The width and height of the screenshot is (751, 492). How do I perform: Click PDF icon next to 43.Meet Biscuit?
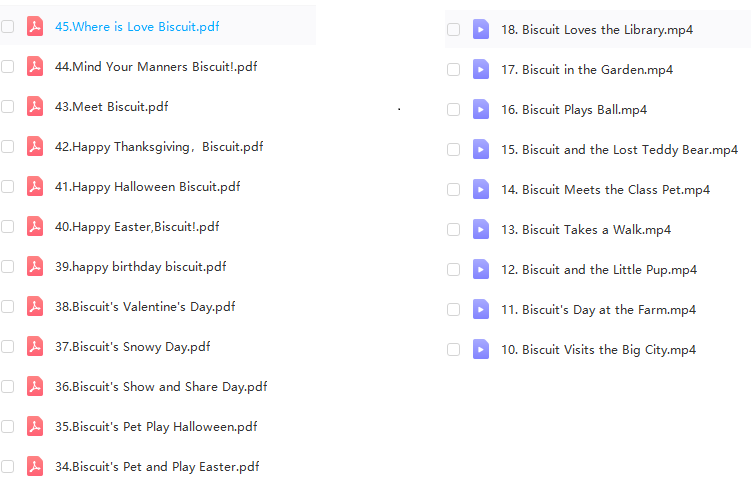(x=34, y=106)
